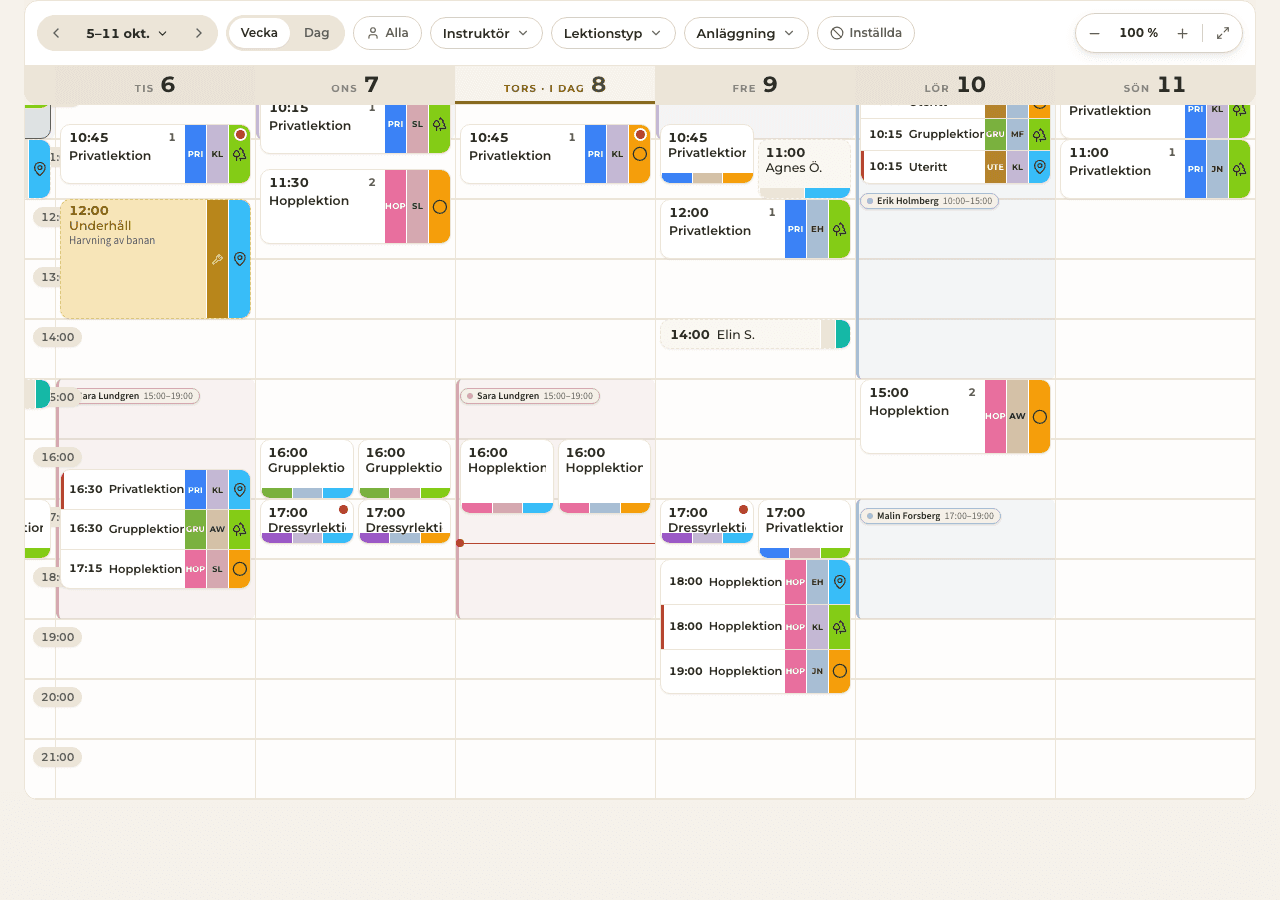The height and width of the screenshot is (900, 1280).
Task: Click location pin on Tuesday 16:30 Privatlektion
Action: (239, 490)
